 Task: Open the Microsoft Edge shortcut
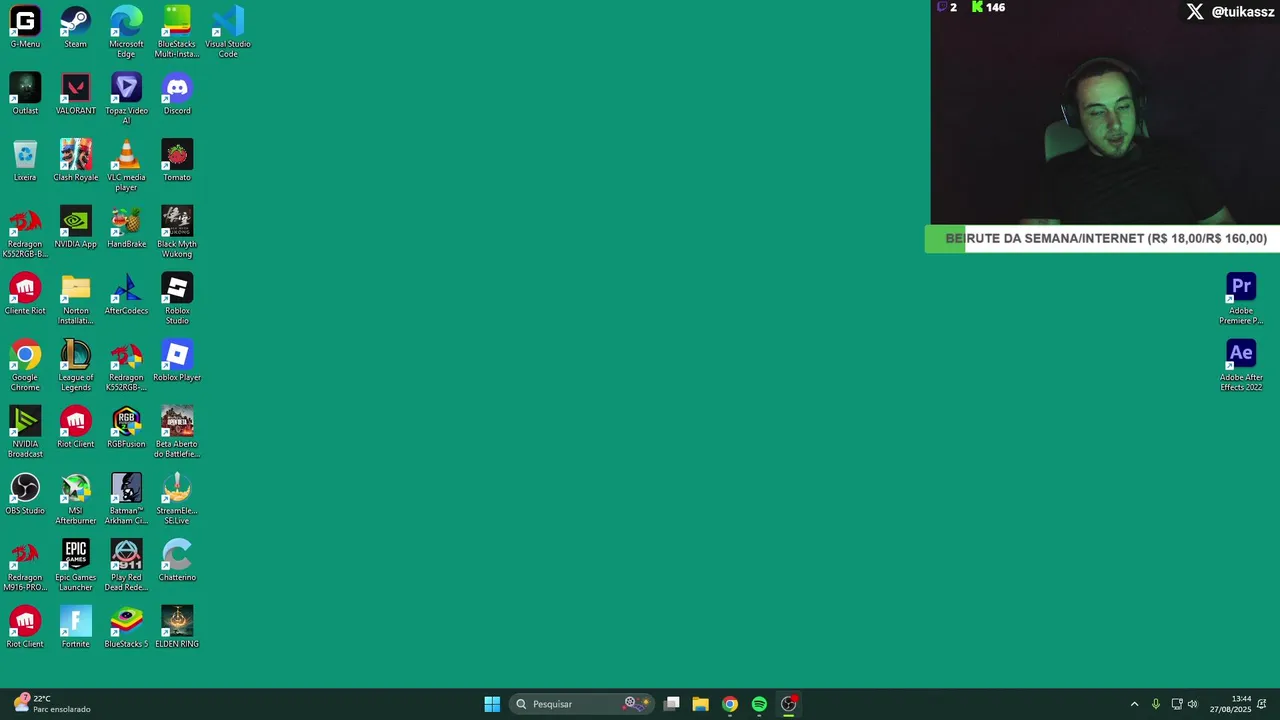click(126, 32)
